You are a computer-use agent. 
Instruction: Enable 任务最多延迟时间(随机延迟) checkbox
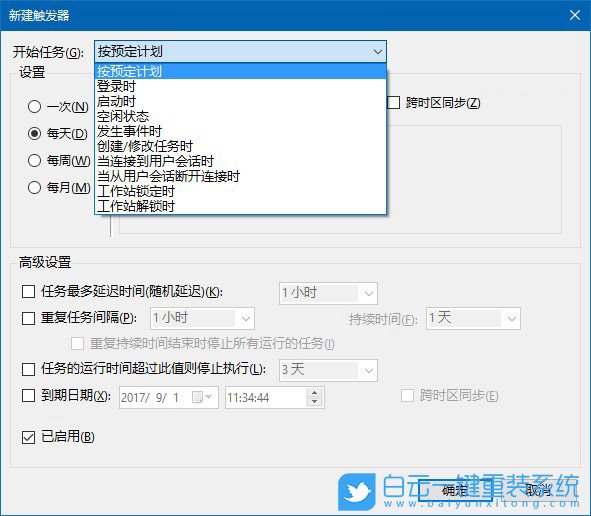(x=29, y=292)
